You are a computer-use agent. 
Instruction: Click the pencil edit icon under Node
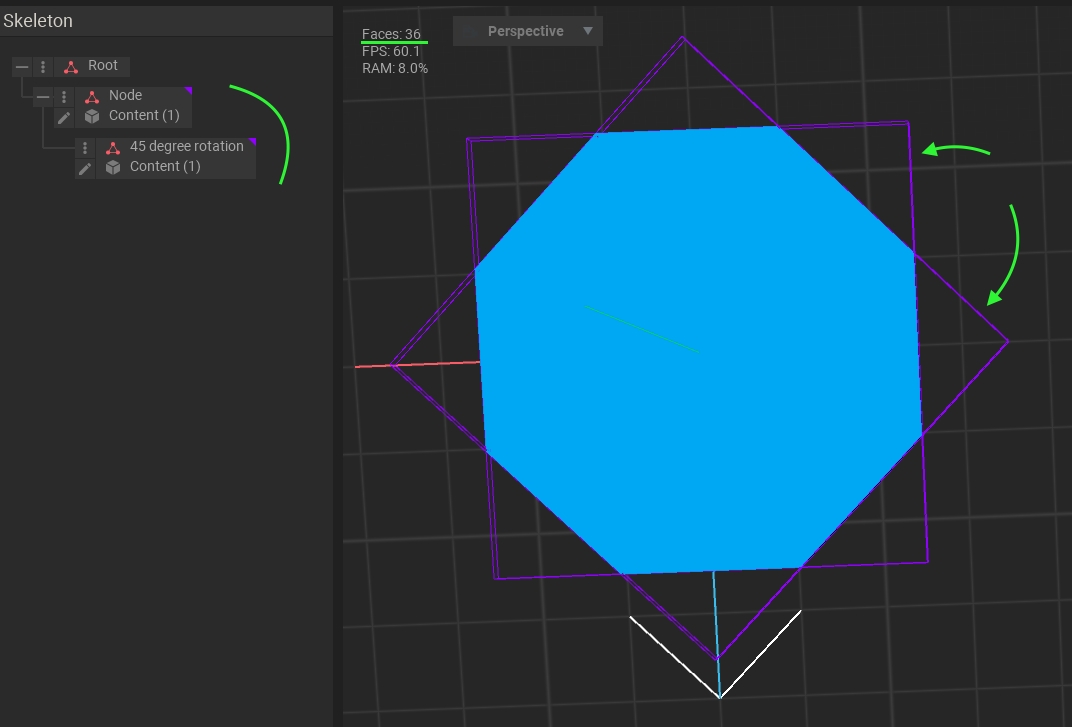(x=64, y=117)
